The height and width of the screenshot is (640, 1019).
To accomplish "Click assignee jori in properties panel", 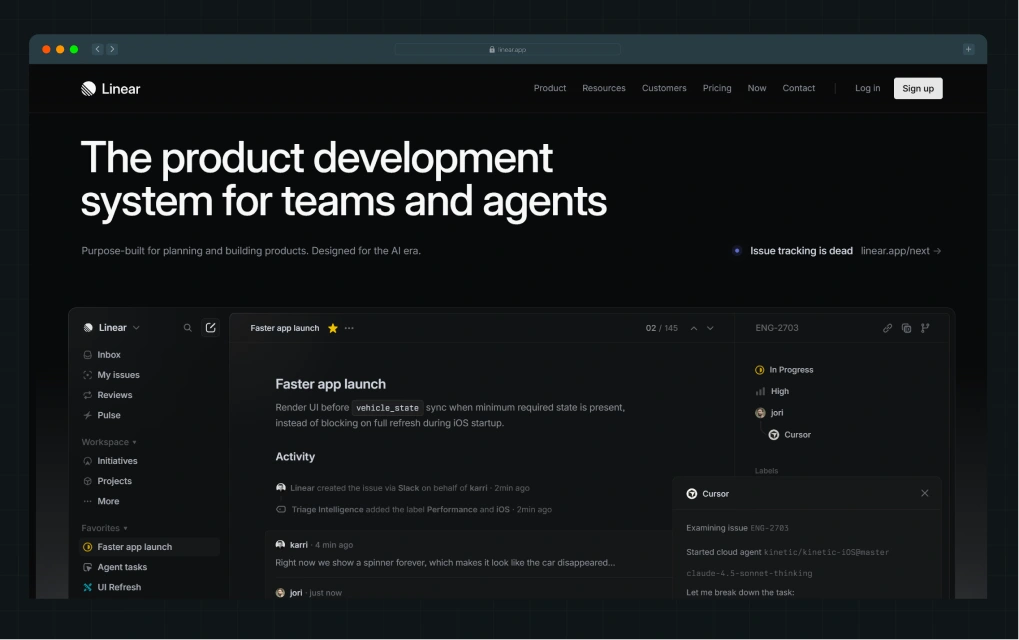I will click(x=769, y=413).
